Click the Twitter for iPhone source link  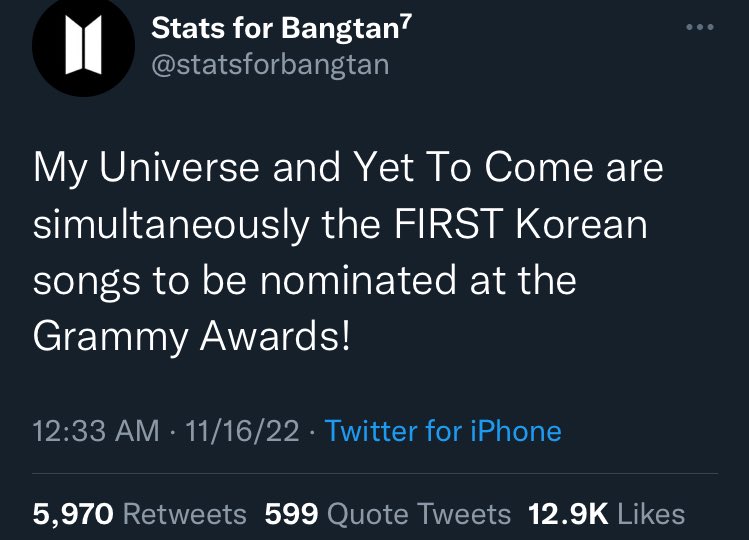pyautogui.click(x=443, y=431)
